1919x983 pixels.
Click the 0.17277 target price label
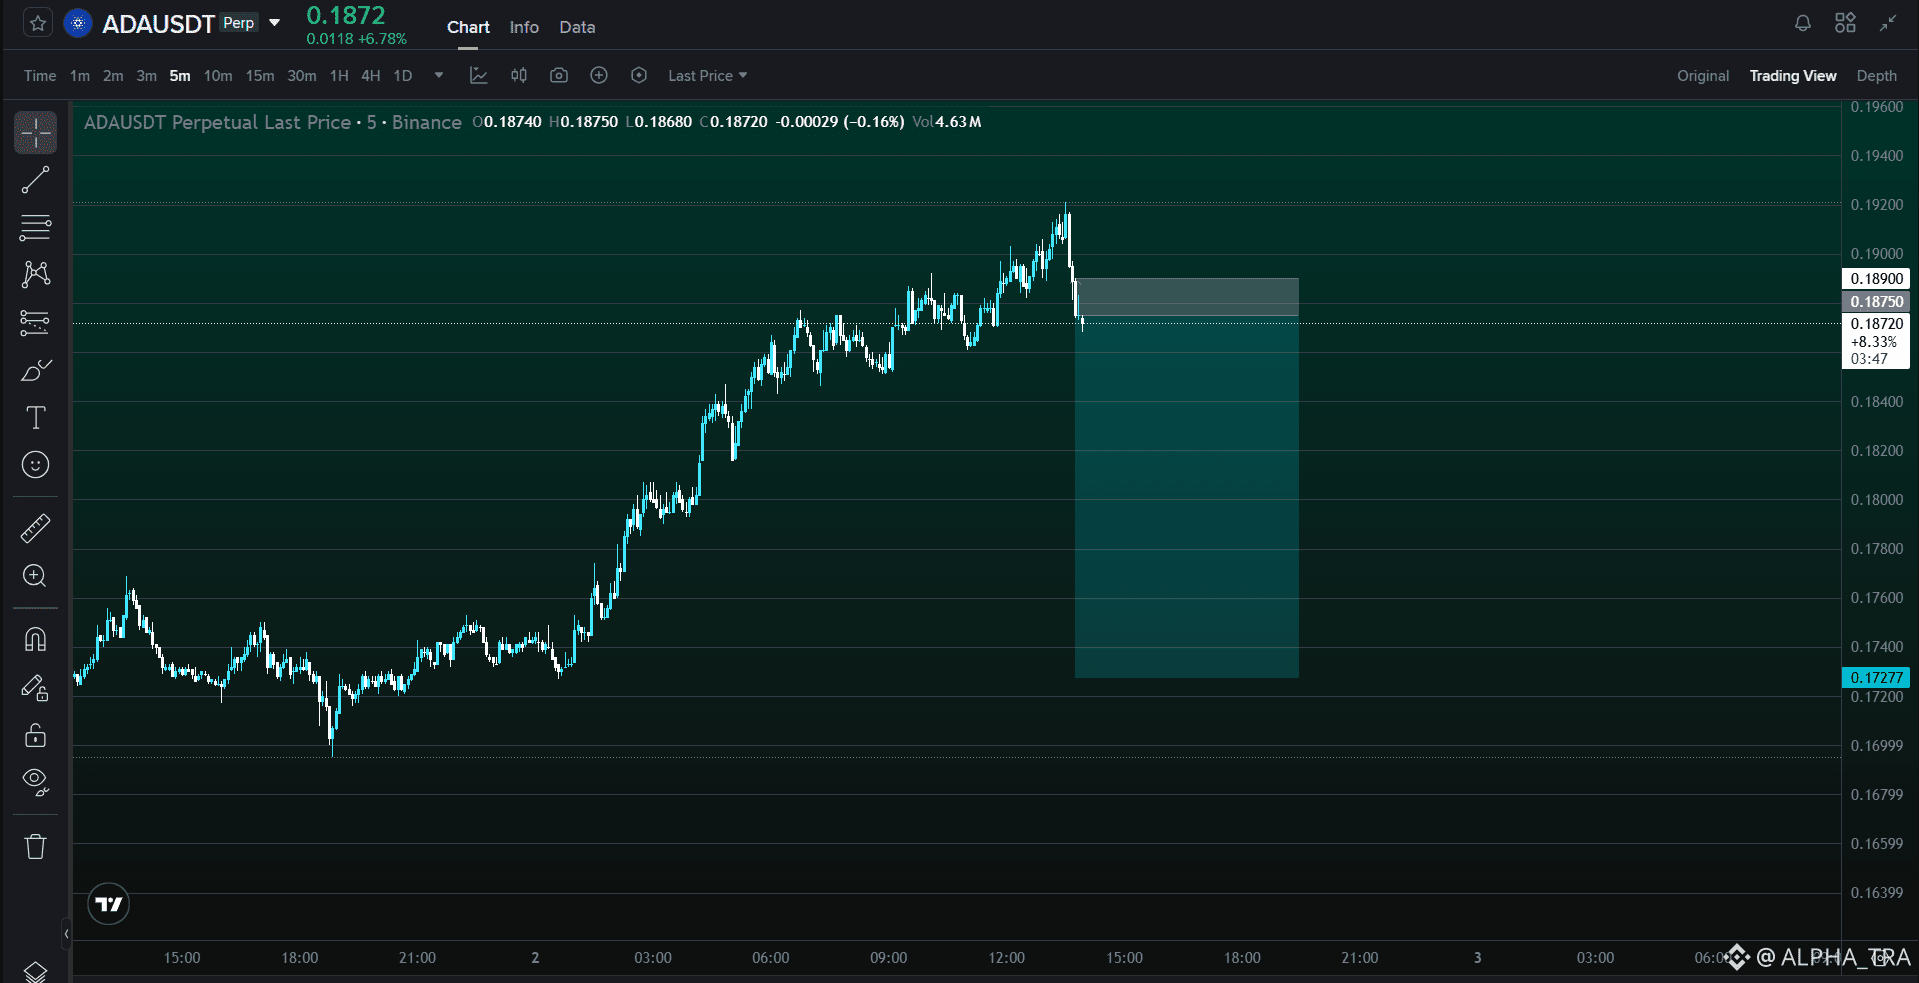click(1876, 678)
